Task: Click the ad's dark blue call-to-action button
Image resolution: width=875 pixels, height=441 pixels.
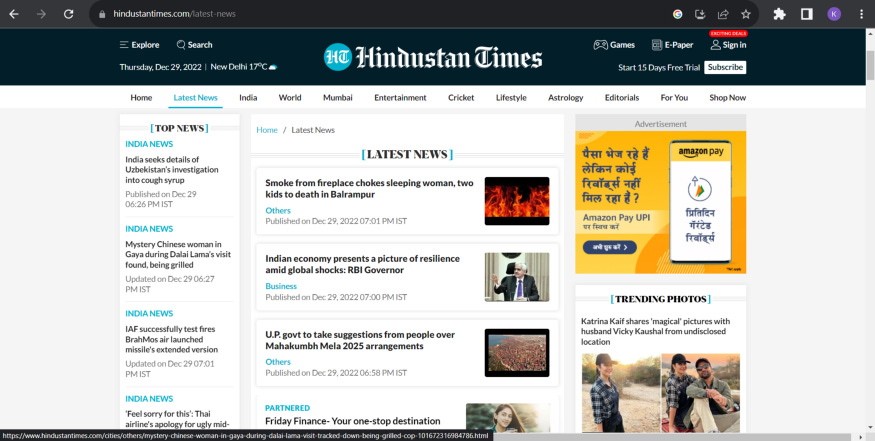Action: (x=609, y=247)
